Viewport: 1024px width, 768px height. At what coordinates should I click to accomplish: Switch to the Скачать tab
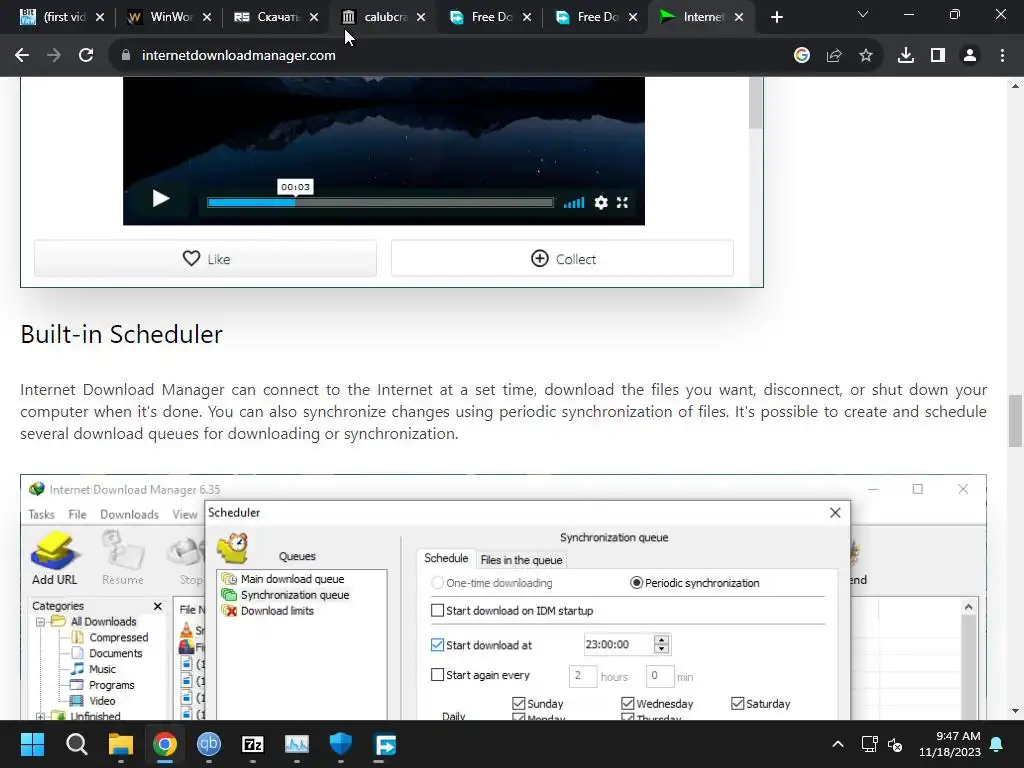click(x=272, y=17)
